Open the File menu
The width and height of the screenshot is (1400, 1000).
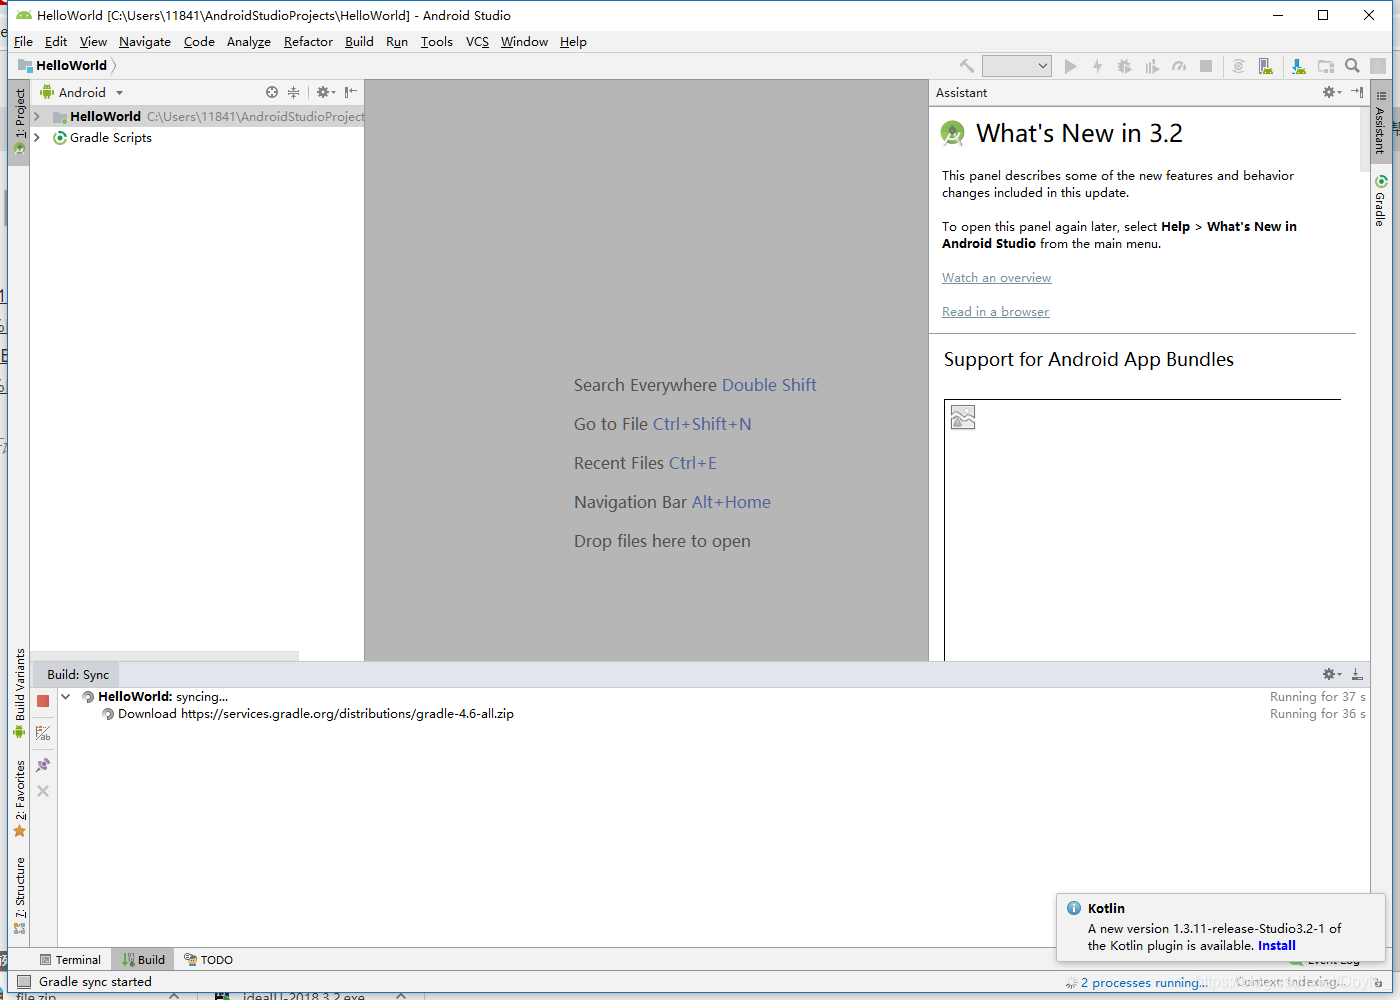(23, 42)
